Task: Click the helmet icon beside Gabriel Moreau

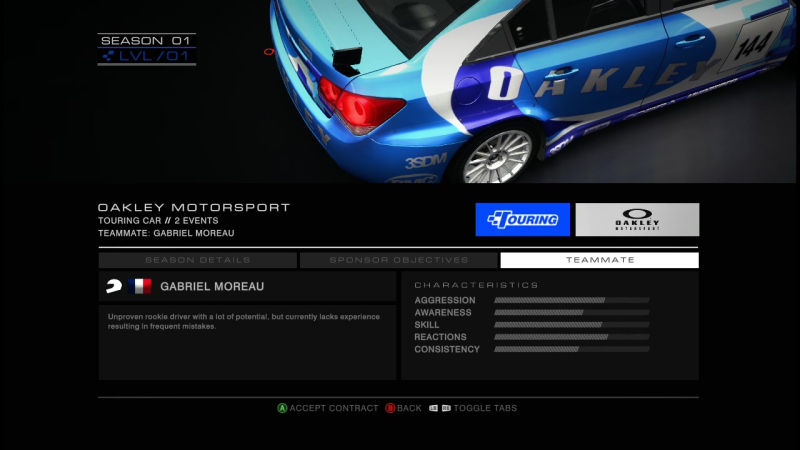Action: [x=114, y=286]
